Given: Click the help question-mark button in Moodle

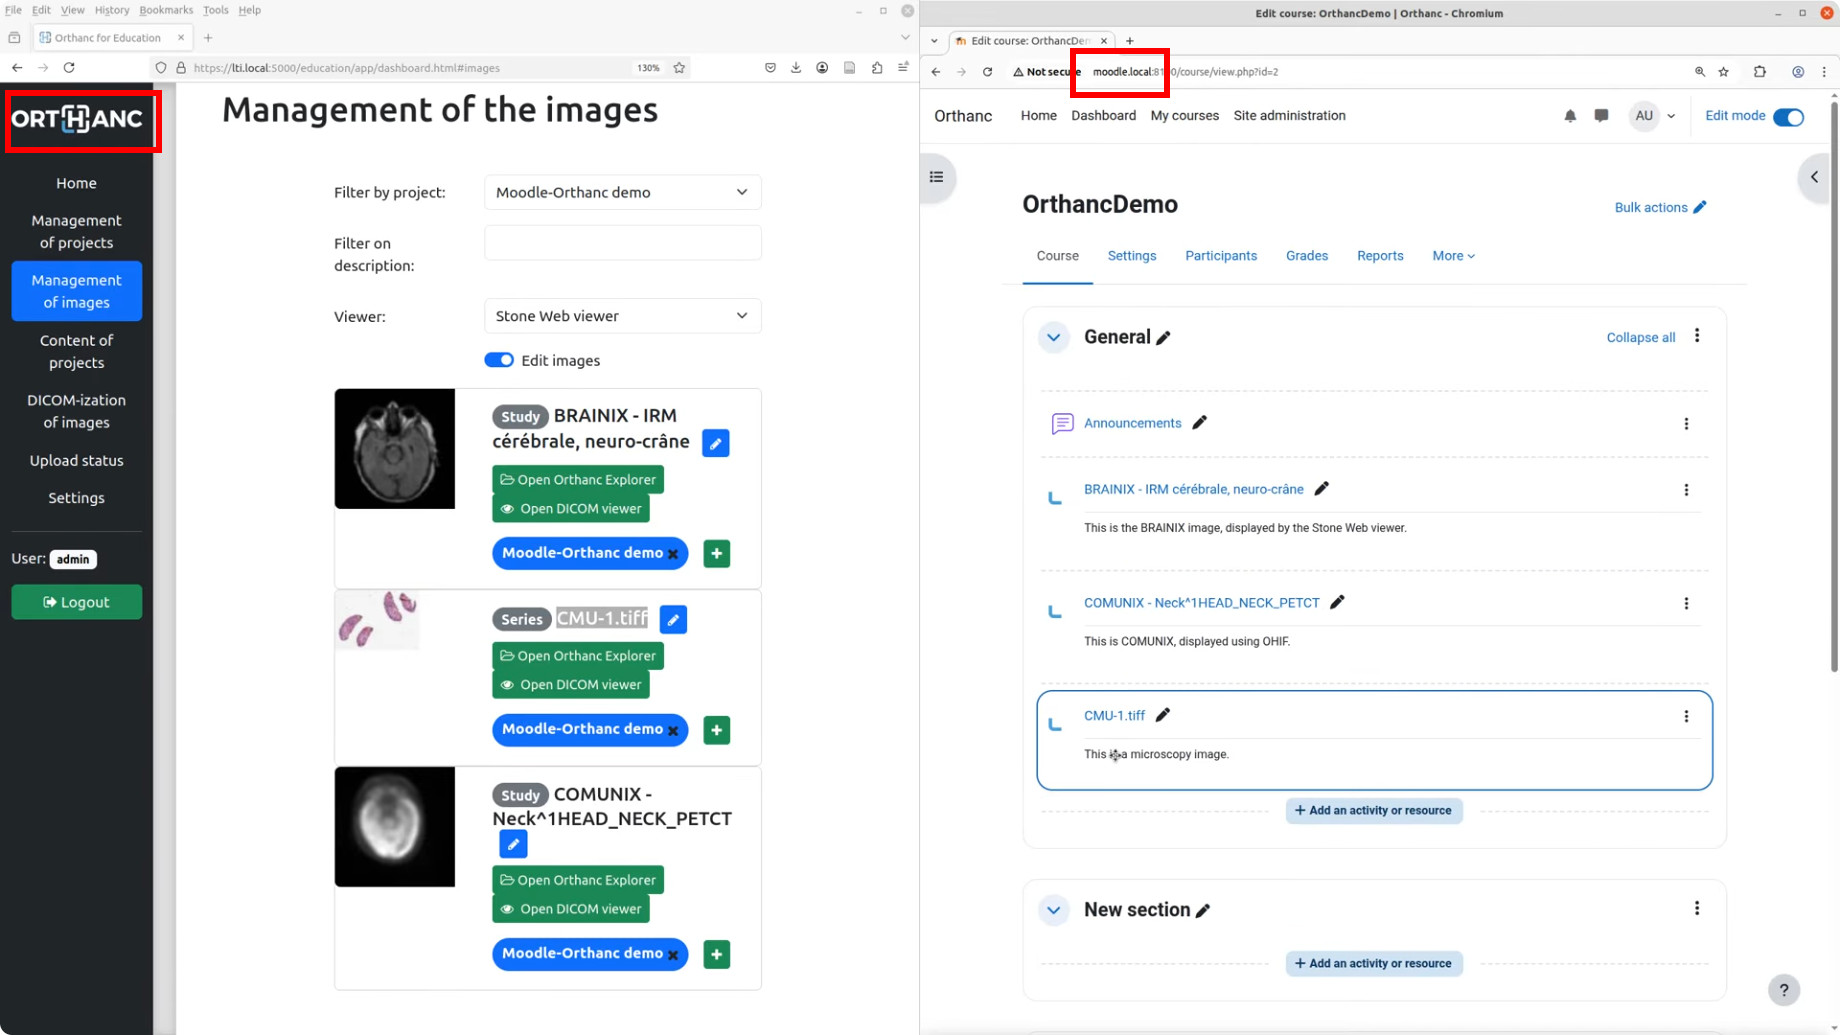Looking at the screenshot, I should click(1784, 990).
